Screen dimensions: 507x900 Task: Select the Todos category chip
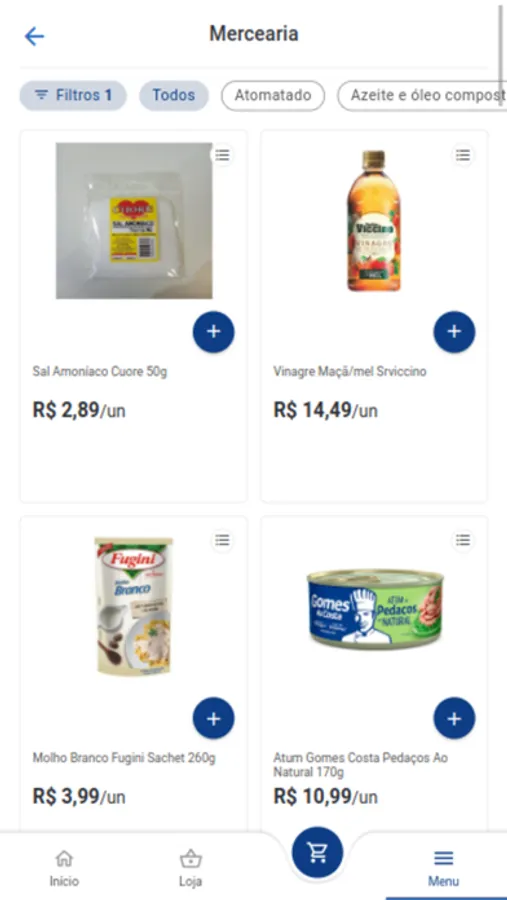tap(174, 95)
